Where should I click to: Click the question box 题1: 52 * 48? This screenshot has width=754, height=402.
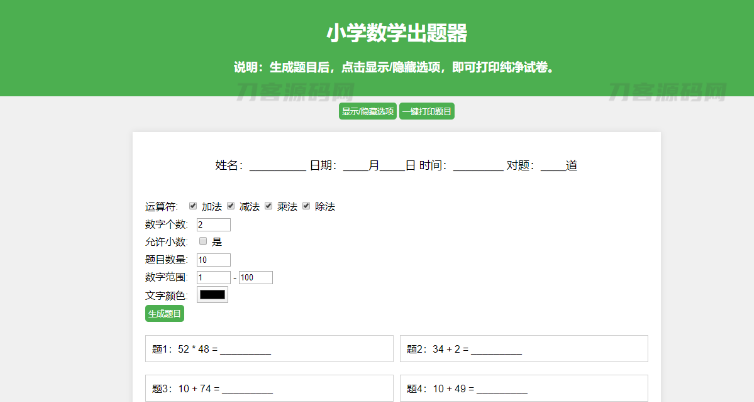(269, 349)
